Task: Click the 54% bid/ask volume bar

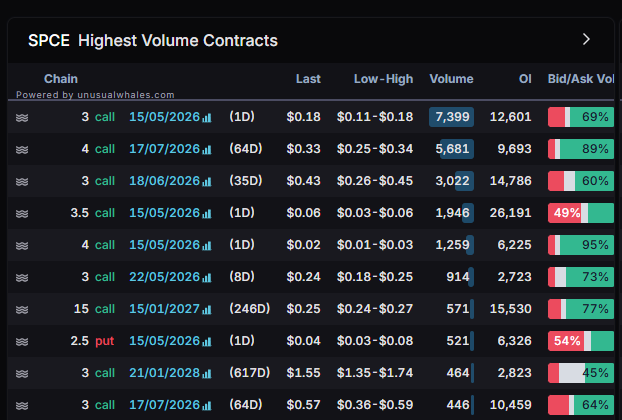Action: pos(581,341)
